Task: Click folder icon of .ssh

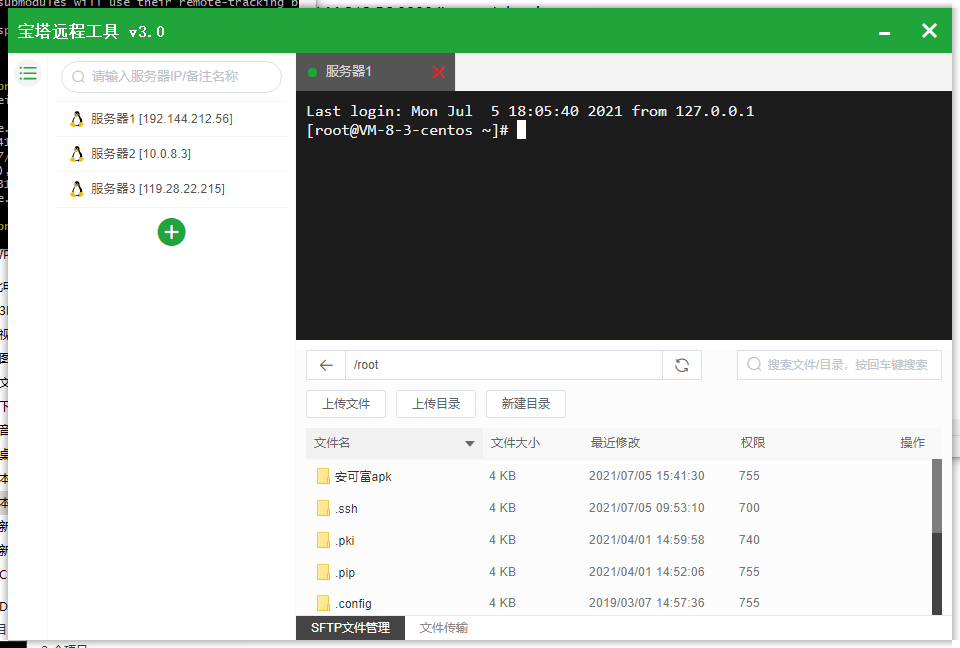Action: pos(323,508)
